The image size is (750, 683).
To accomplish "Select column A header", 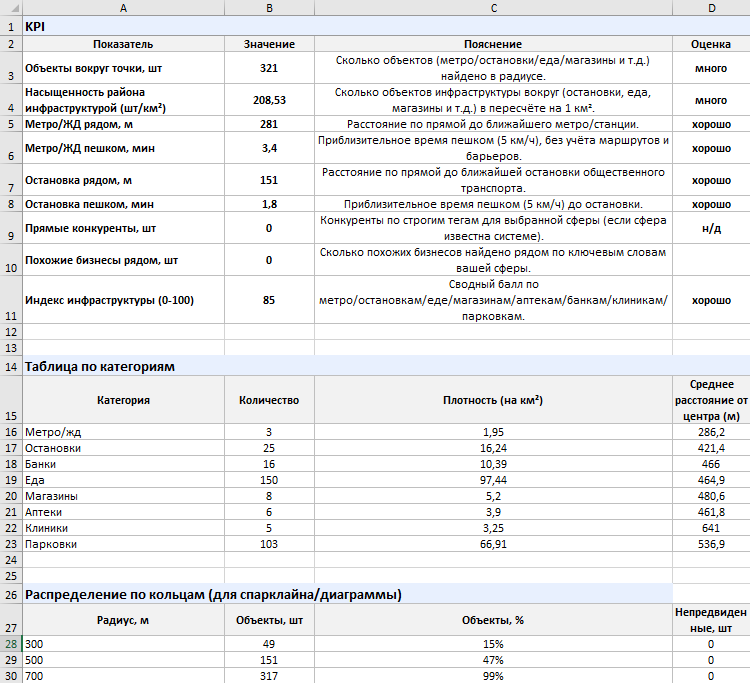I will 123,8.
